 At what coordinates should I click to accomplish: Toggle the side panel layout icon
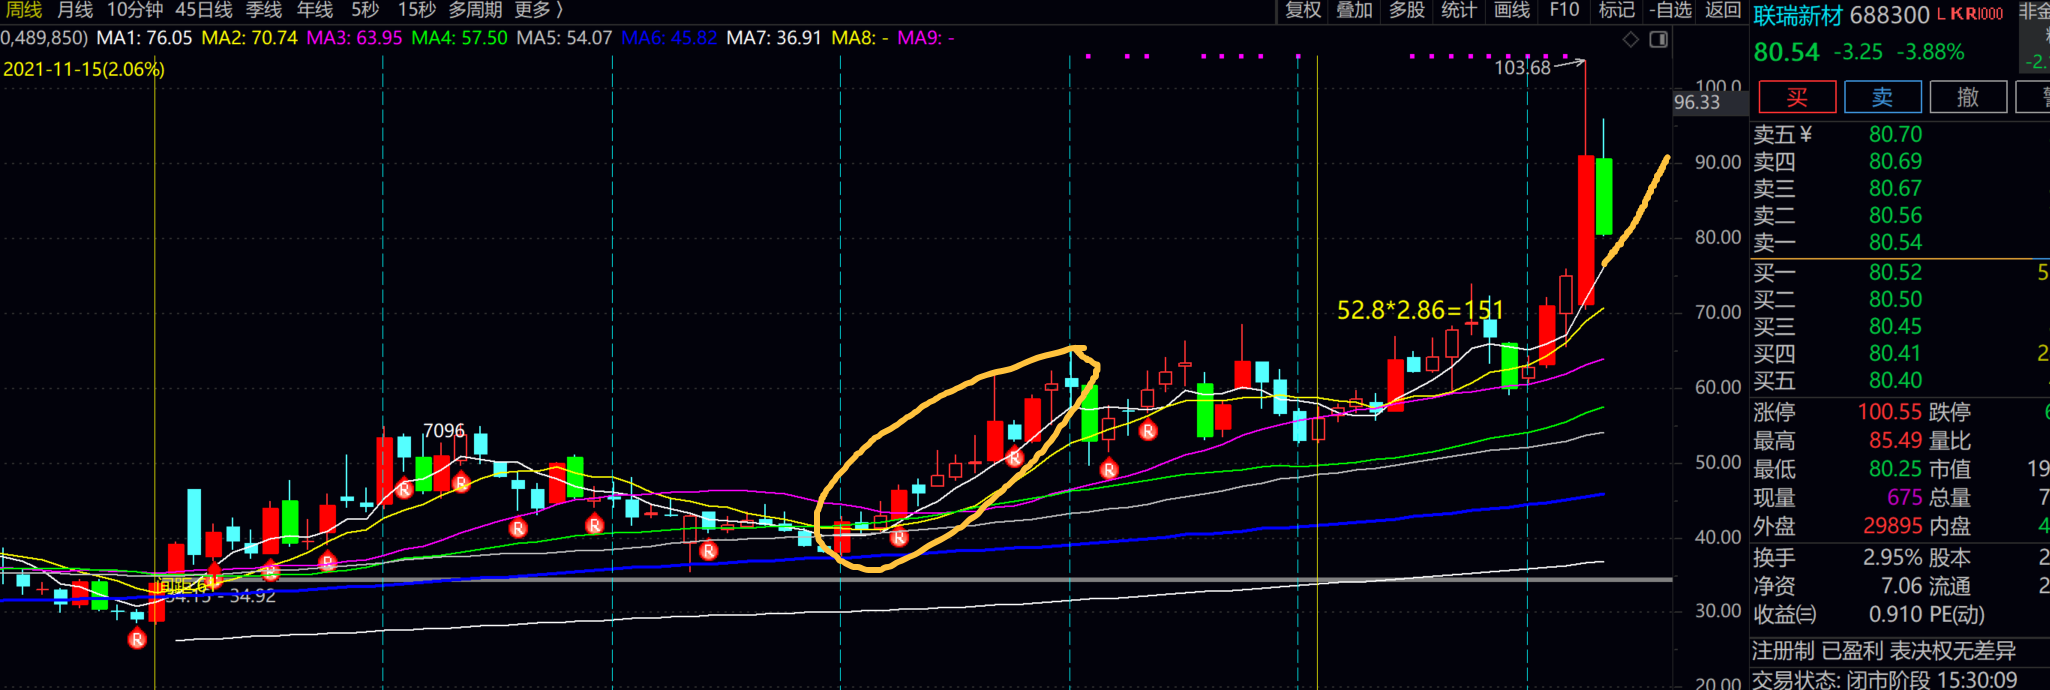point(1658,39)
